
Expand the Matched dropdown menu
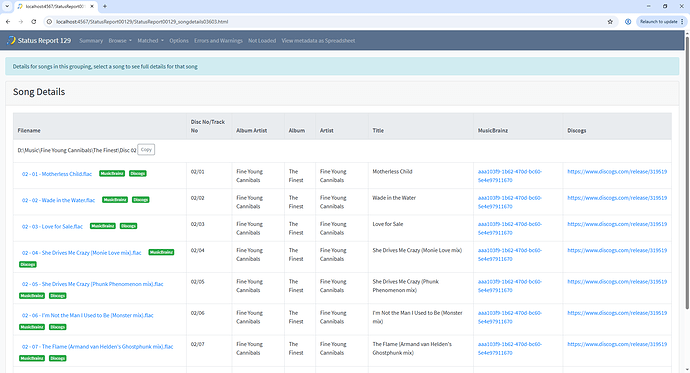point(150,40)
